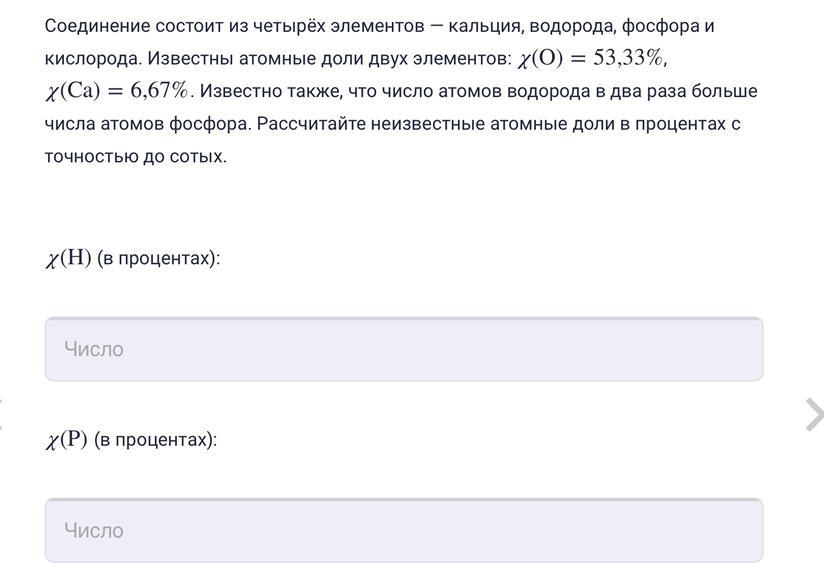This screenshot has width=824, height=576.
Task: Click the χ(O) = 53,33% formula
Action: [591, 58]
